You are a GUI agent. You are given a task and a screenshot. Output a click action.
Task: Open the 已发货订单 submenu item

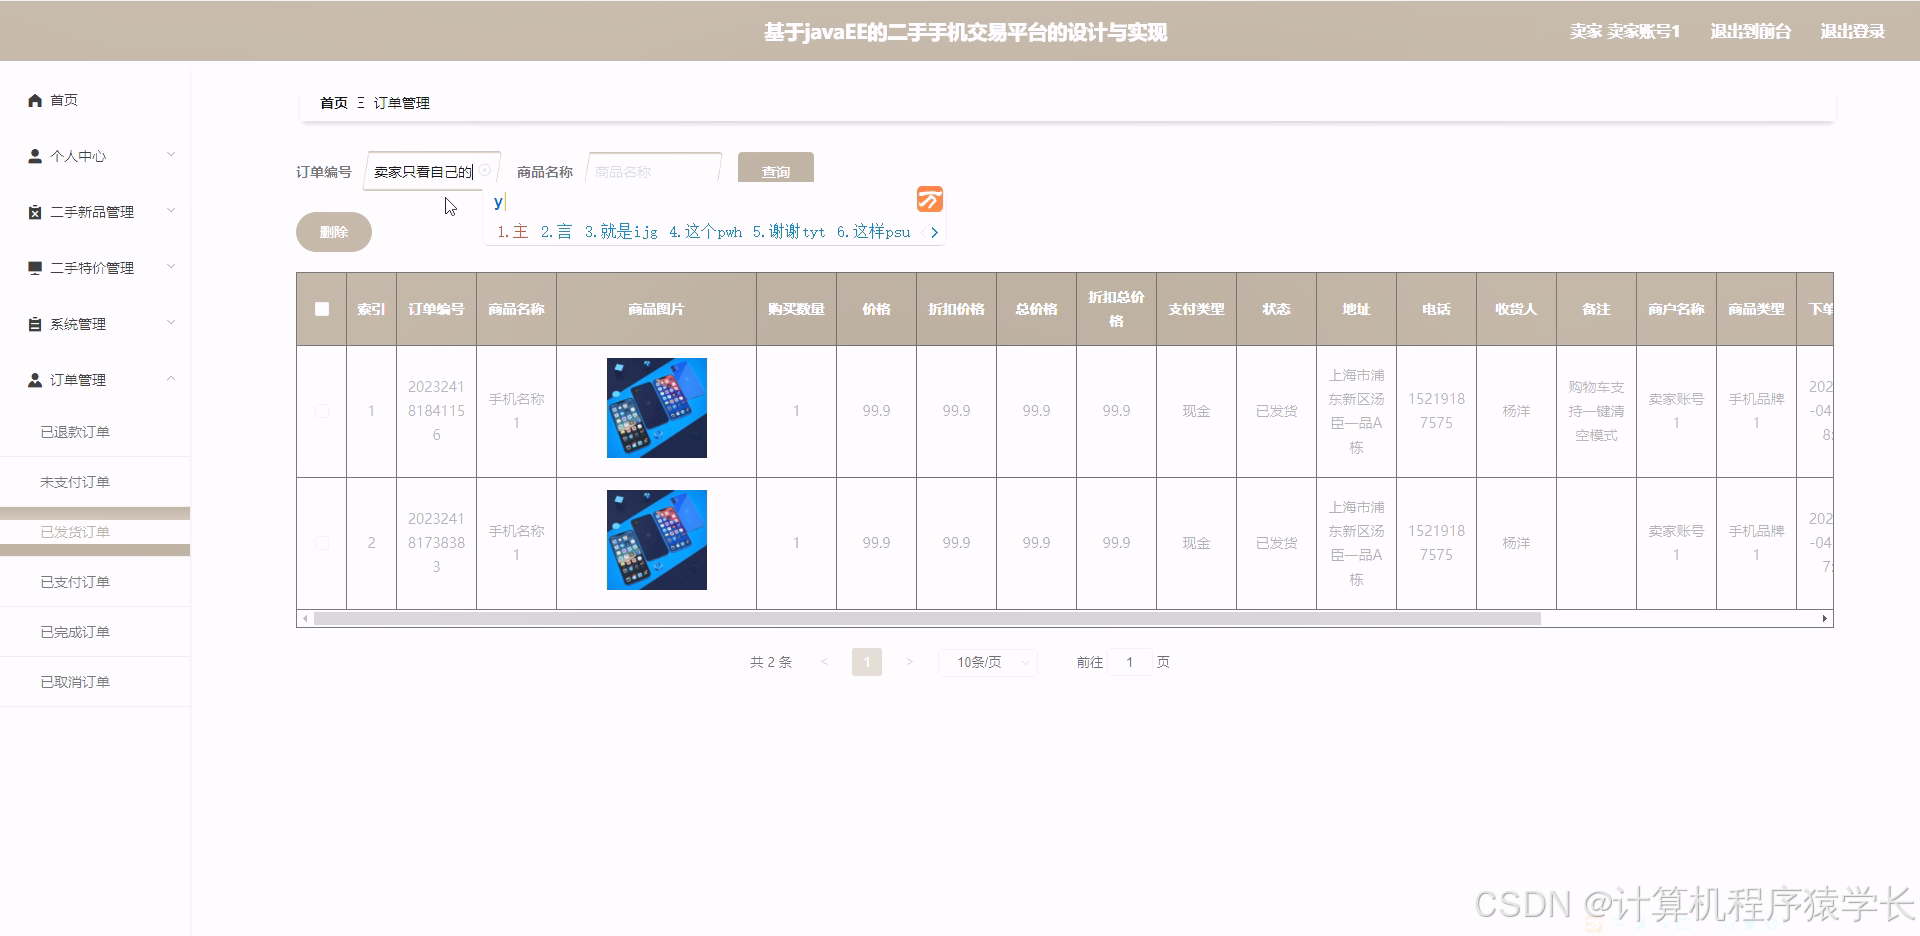(x=95, y=532)
